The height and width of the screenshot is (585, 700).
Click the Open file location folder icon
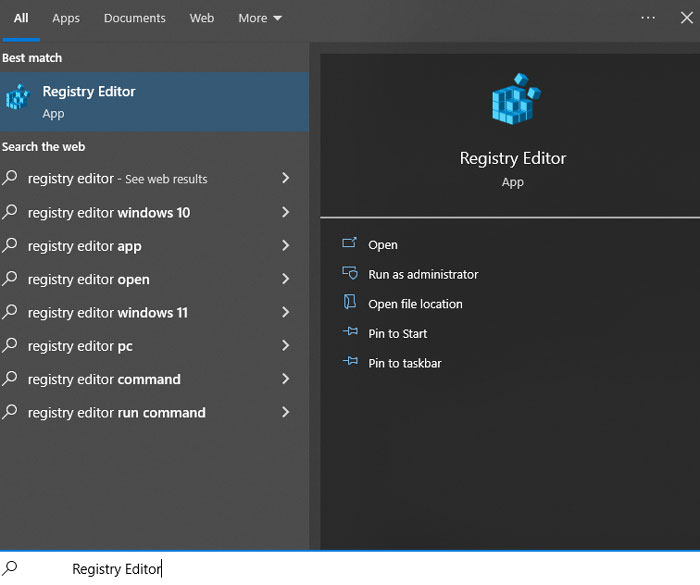pyautogui.click(x=350, y=302)
